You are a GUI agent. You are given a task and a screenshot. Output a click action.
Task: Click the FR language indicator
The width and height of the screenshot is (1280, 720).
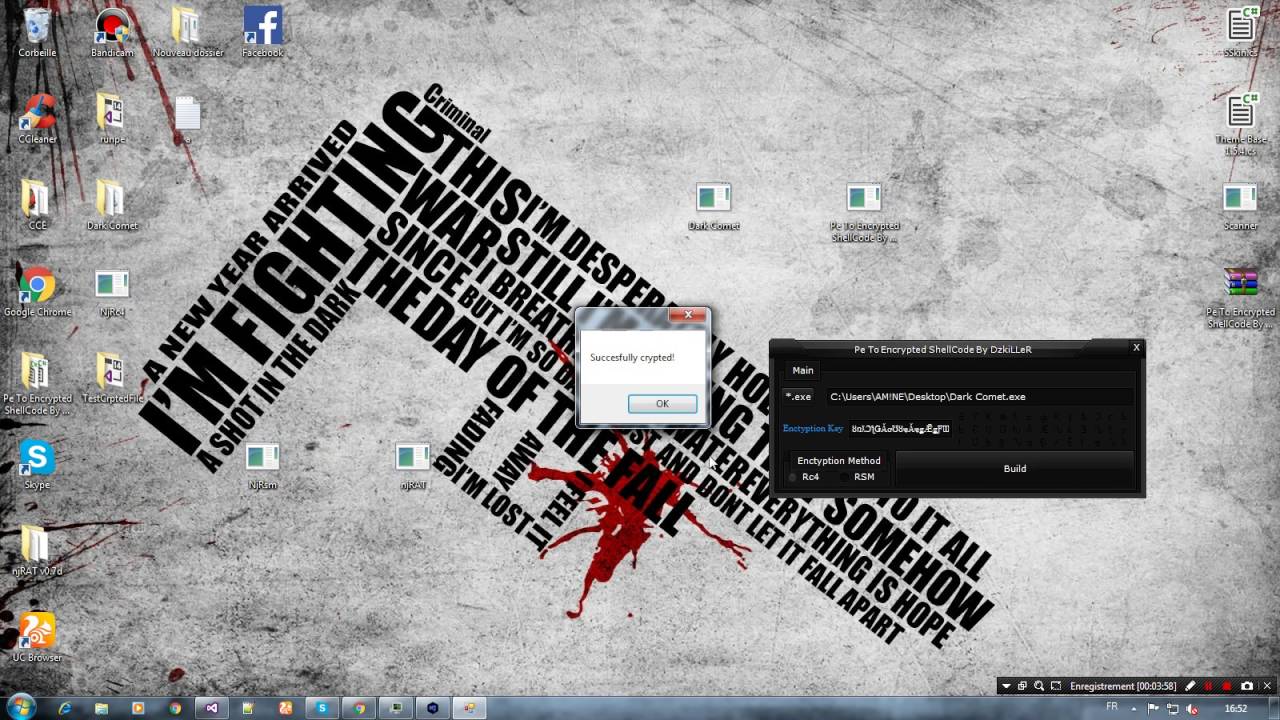coord(1112,707)
